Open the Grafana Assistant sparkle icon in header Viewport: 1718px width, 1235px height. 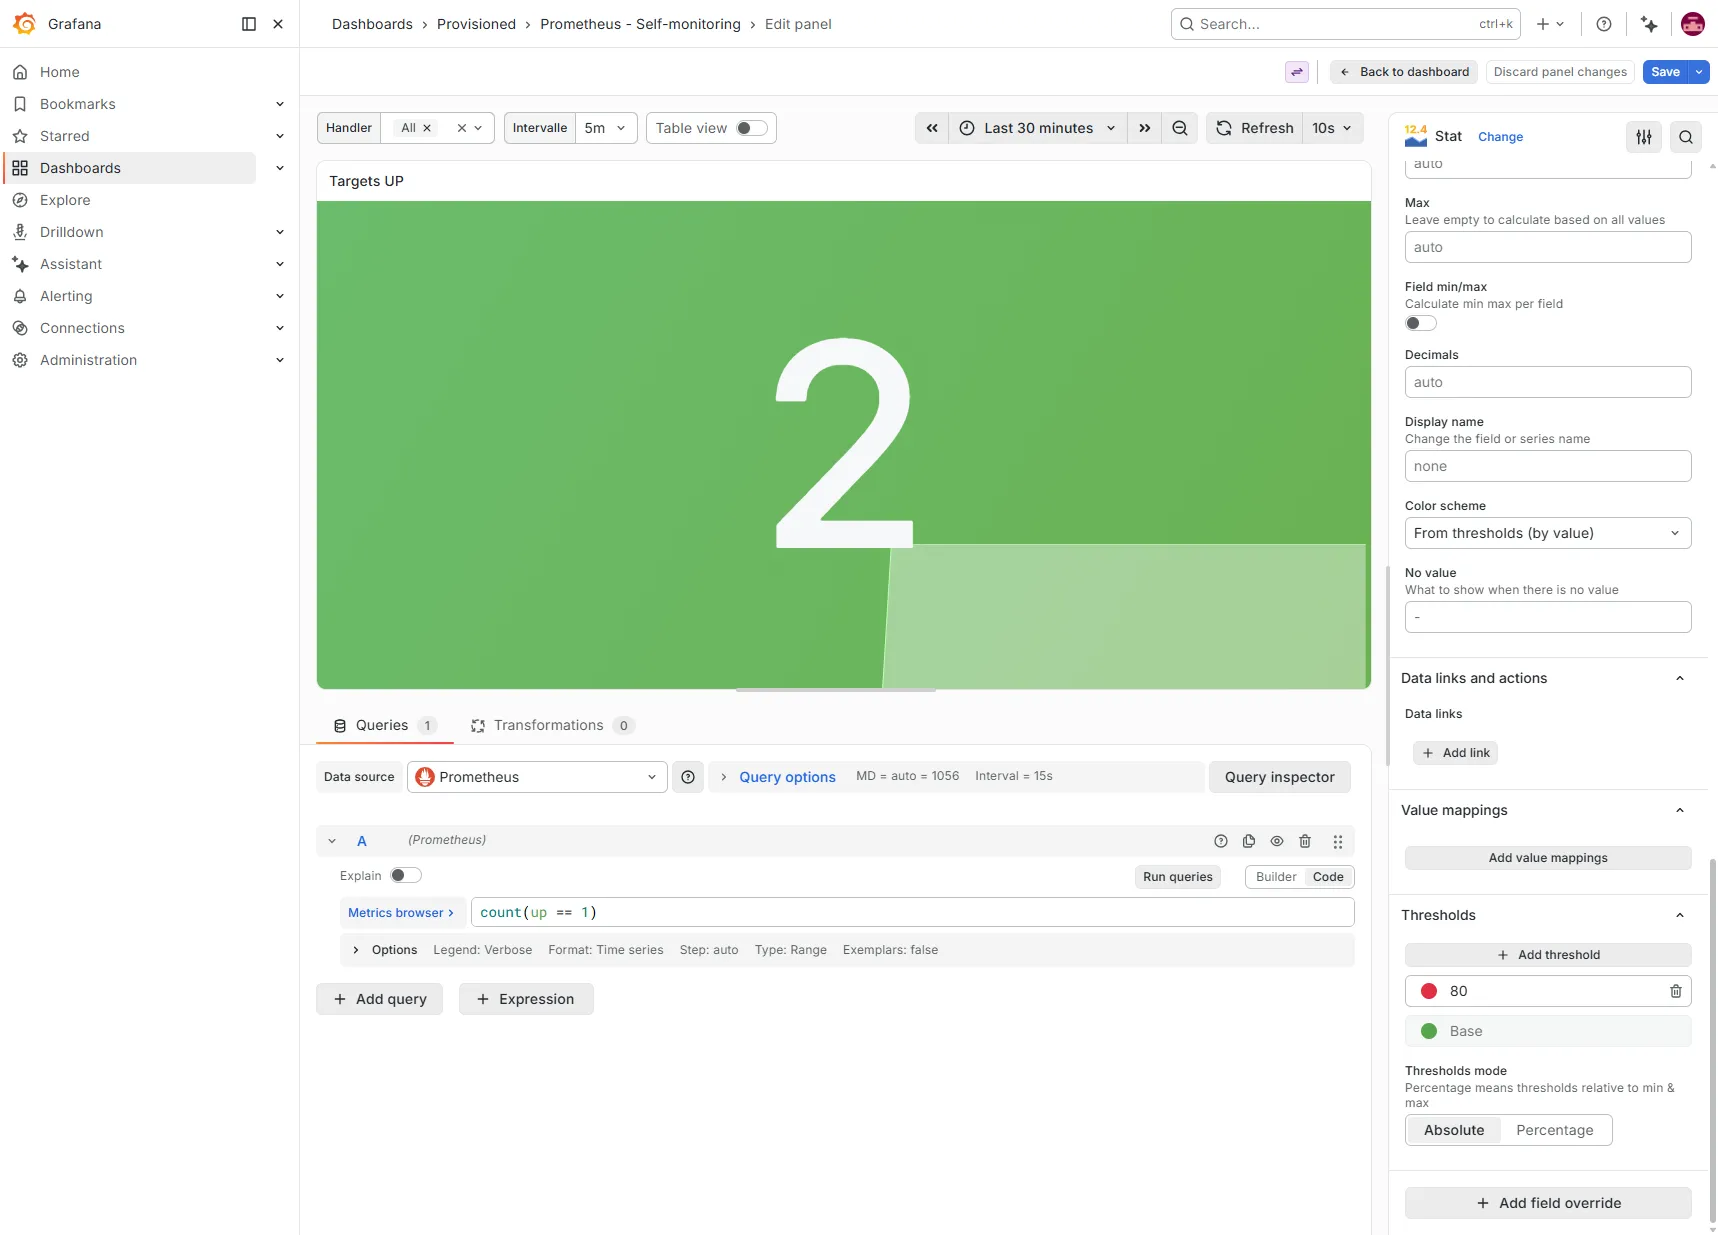click(1649, 24)
